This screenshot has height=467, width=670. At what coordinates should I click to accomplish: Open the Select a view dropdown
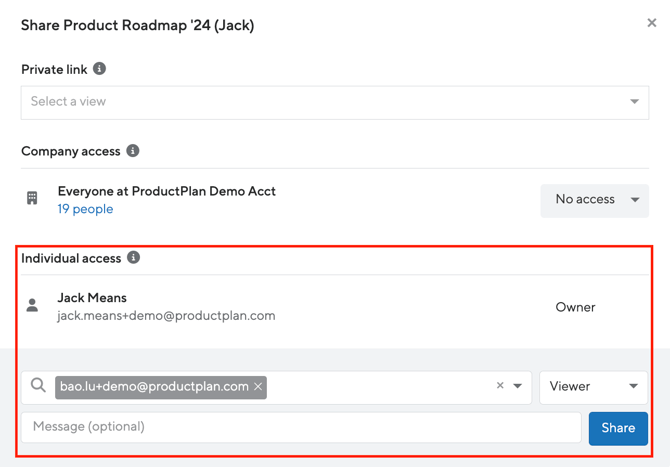click(x=334, y=102)
